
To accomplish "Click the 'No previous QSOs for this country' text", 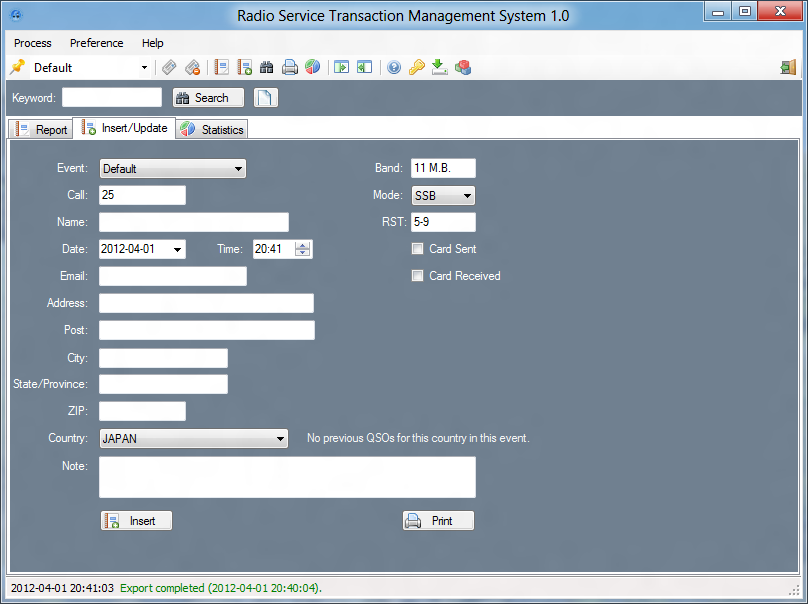I will coord(418,438).
